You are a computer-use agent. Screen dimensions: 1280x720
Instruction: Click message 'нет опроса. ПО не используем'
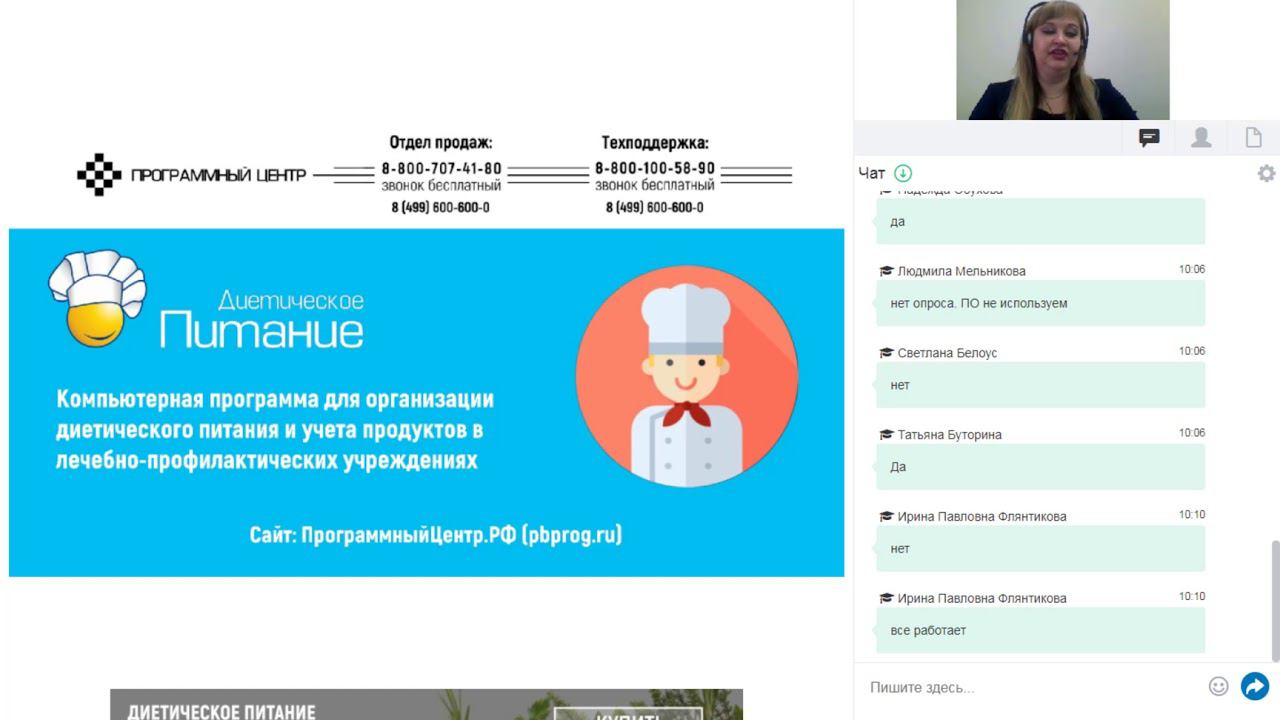click(x=1040, y=303)
